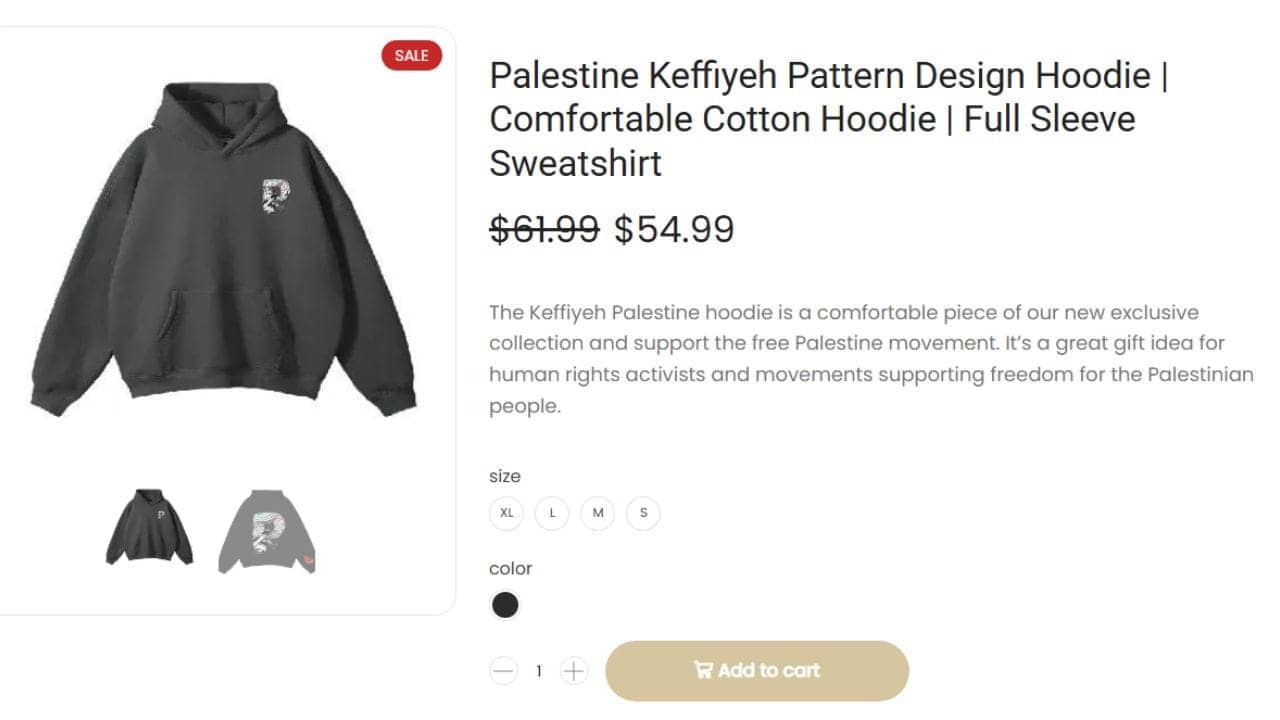This screenshot has height=720, width=1280.
Task: Add the hoodie to cart
Action: 757,671
